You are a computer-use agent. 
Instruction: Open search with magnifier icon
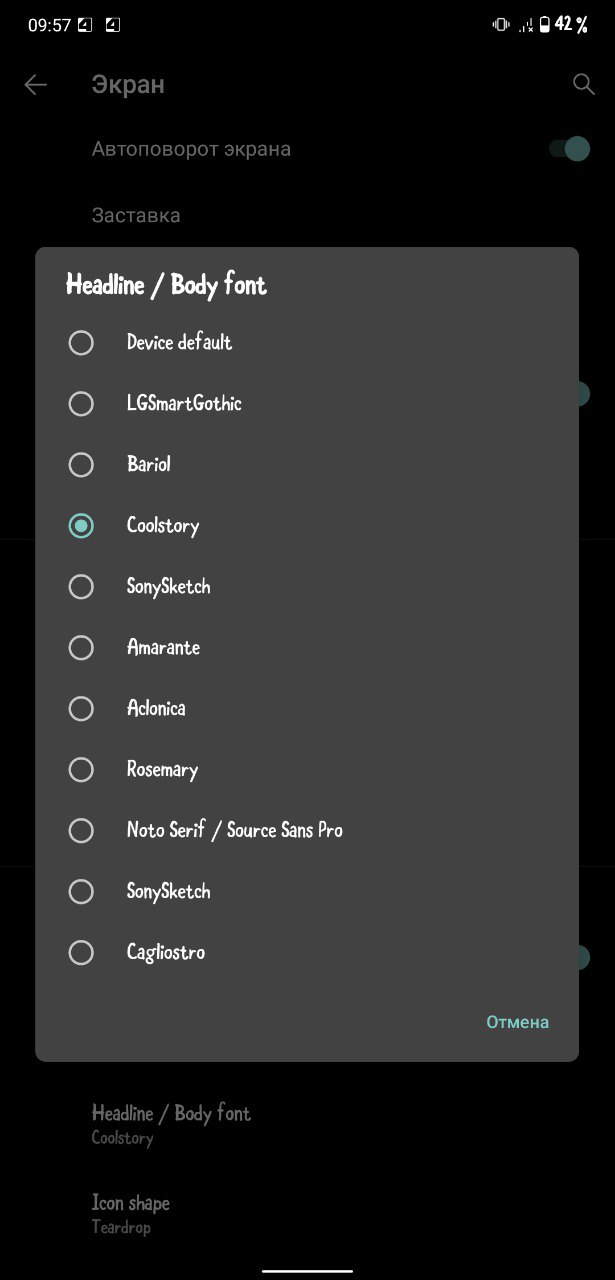click(584, 85)
